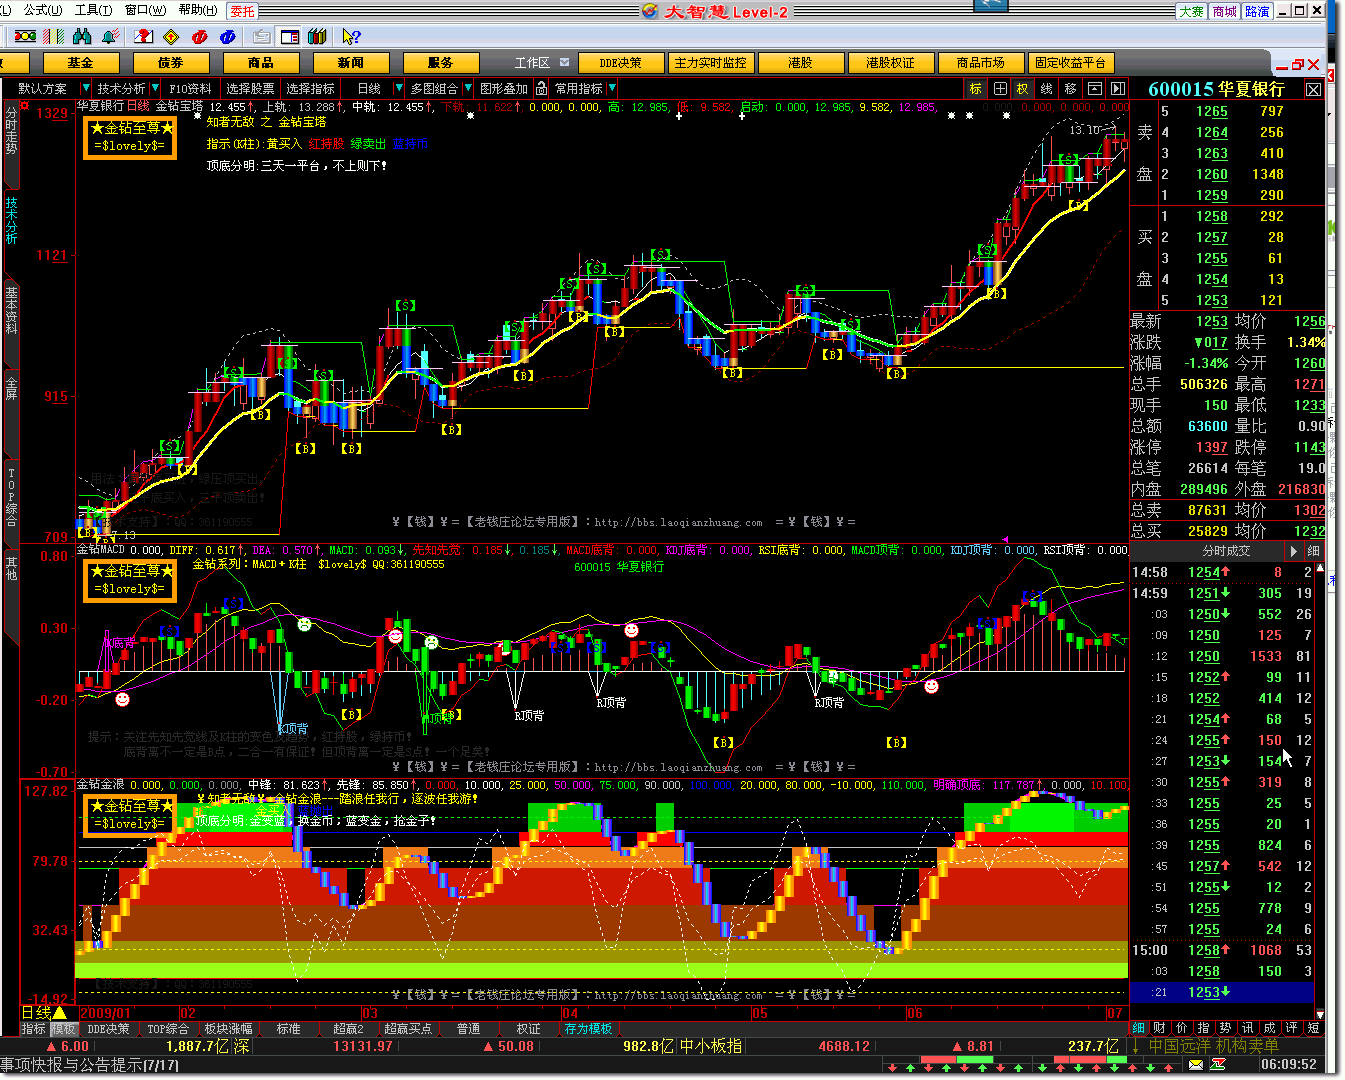Click the F10资料 button

coord(190,89)
